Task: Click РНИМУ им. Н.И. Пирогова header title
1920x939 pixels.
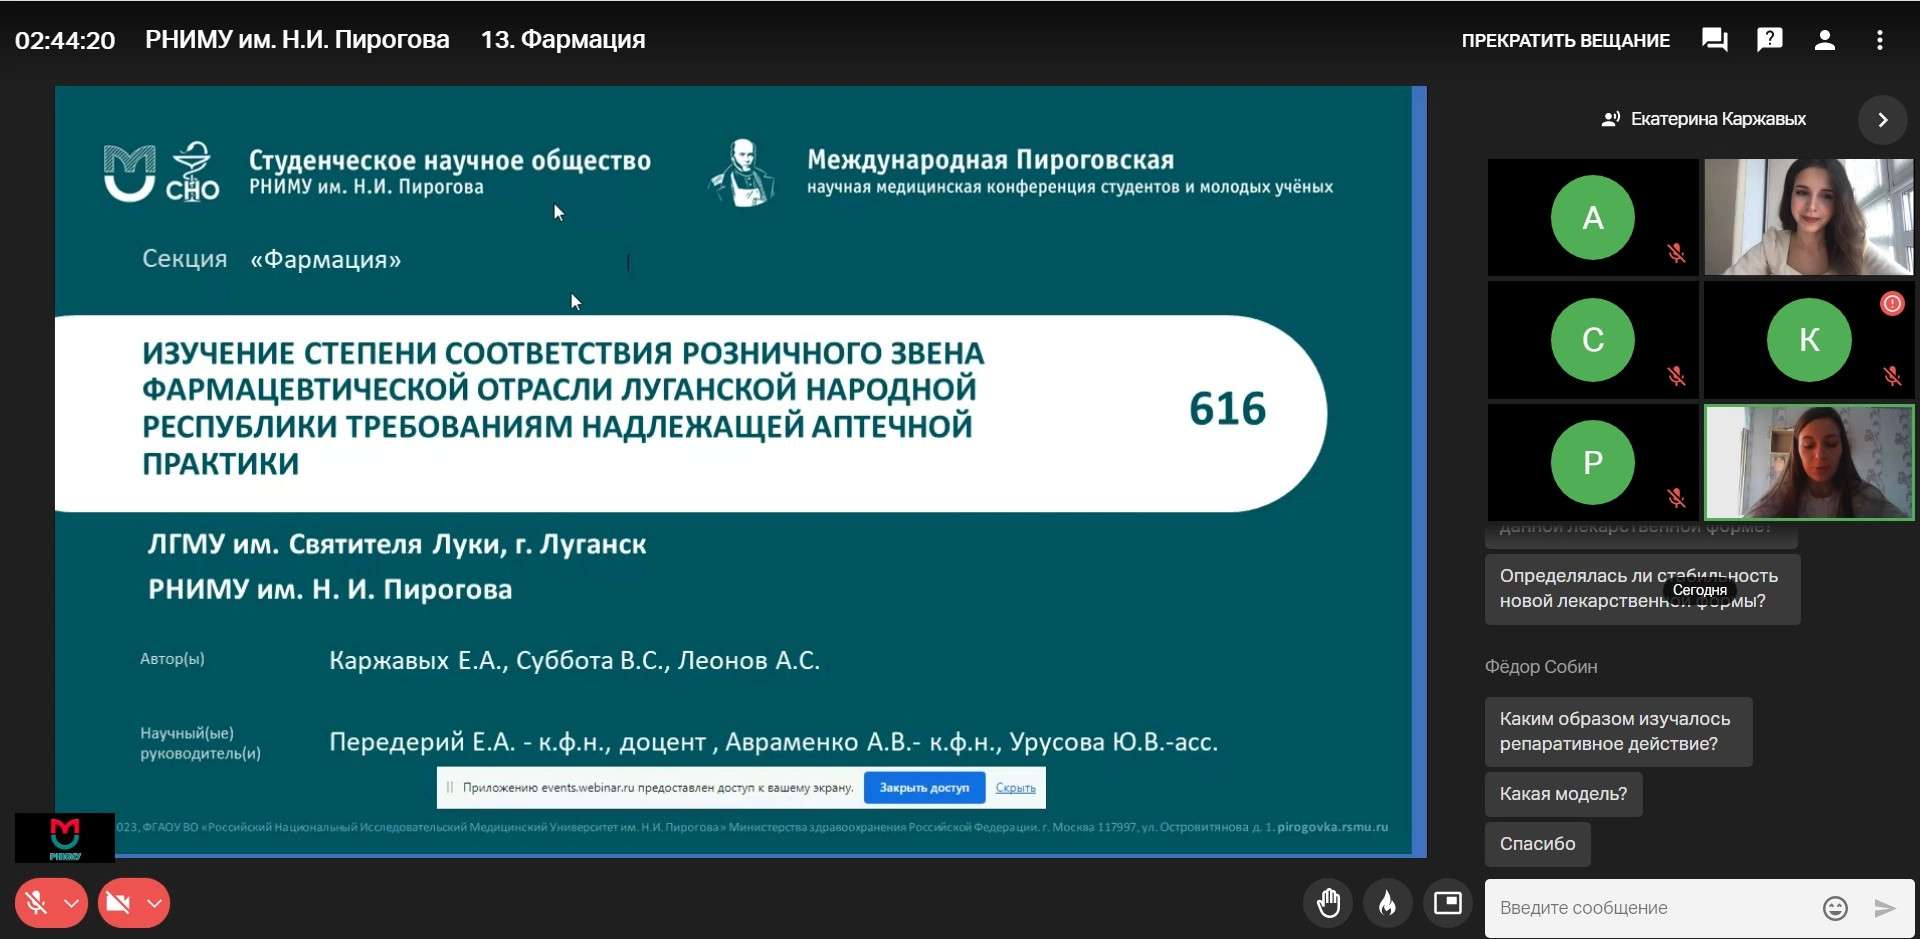Action: click(297, 40)
